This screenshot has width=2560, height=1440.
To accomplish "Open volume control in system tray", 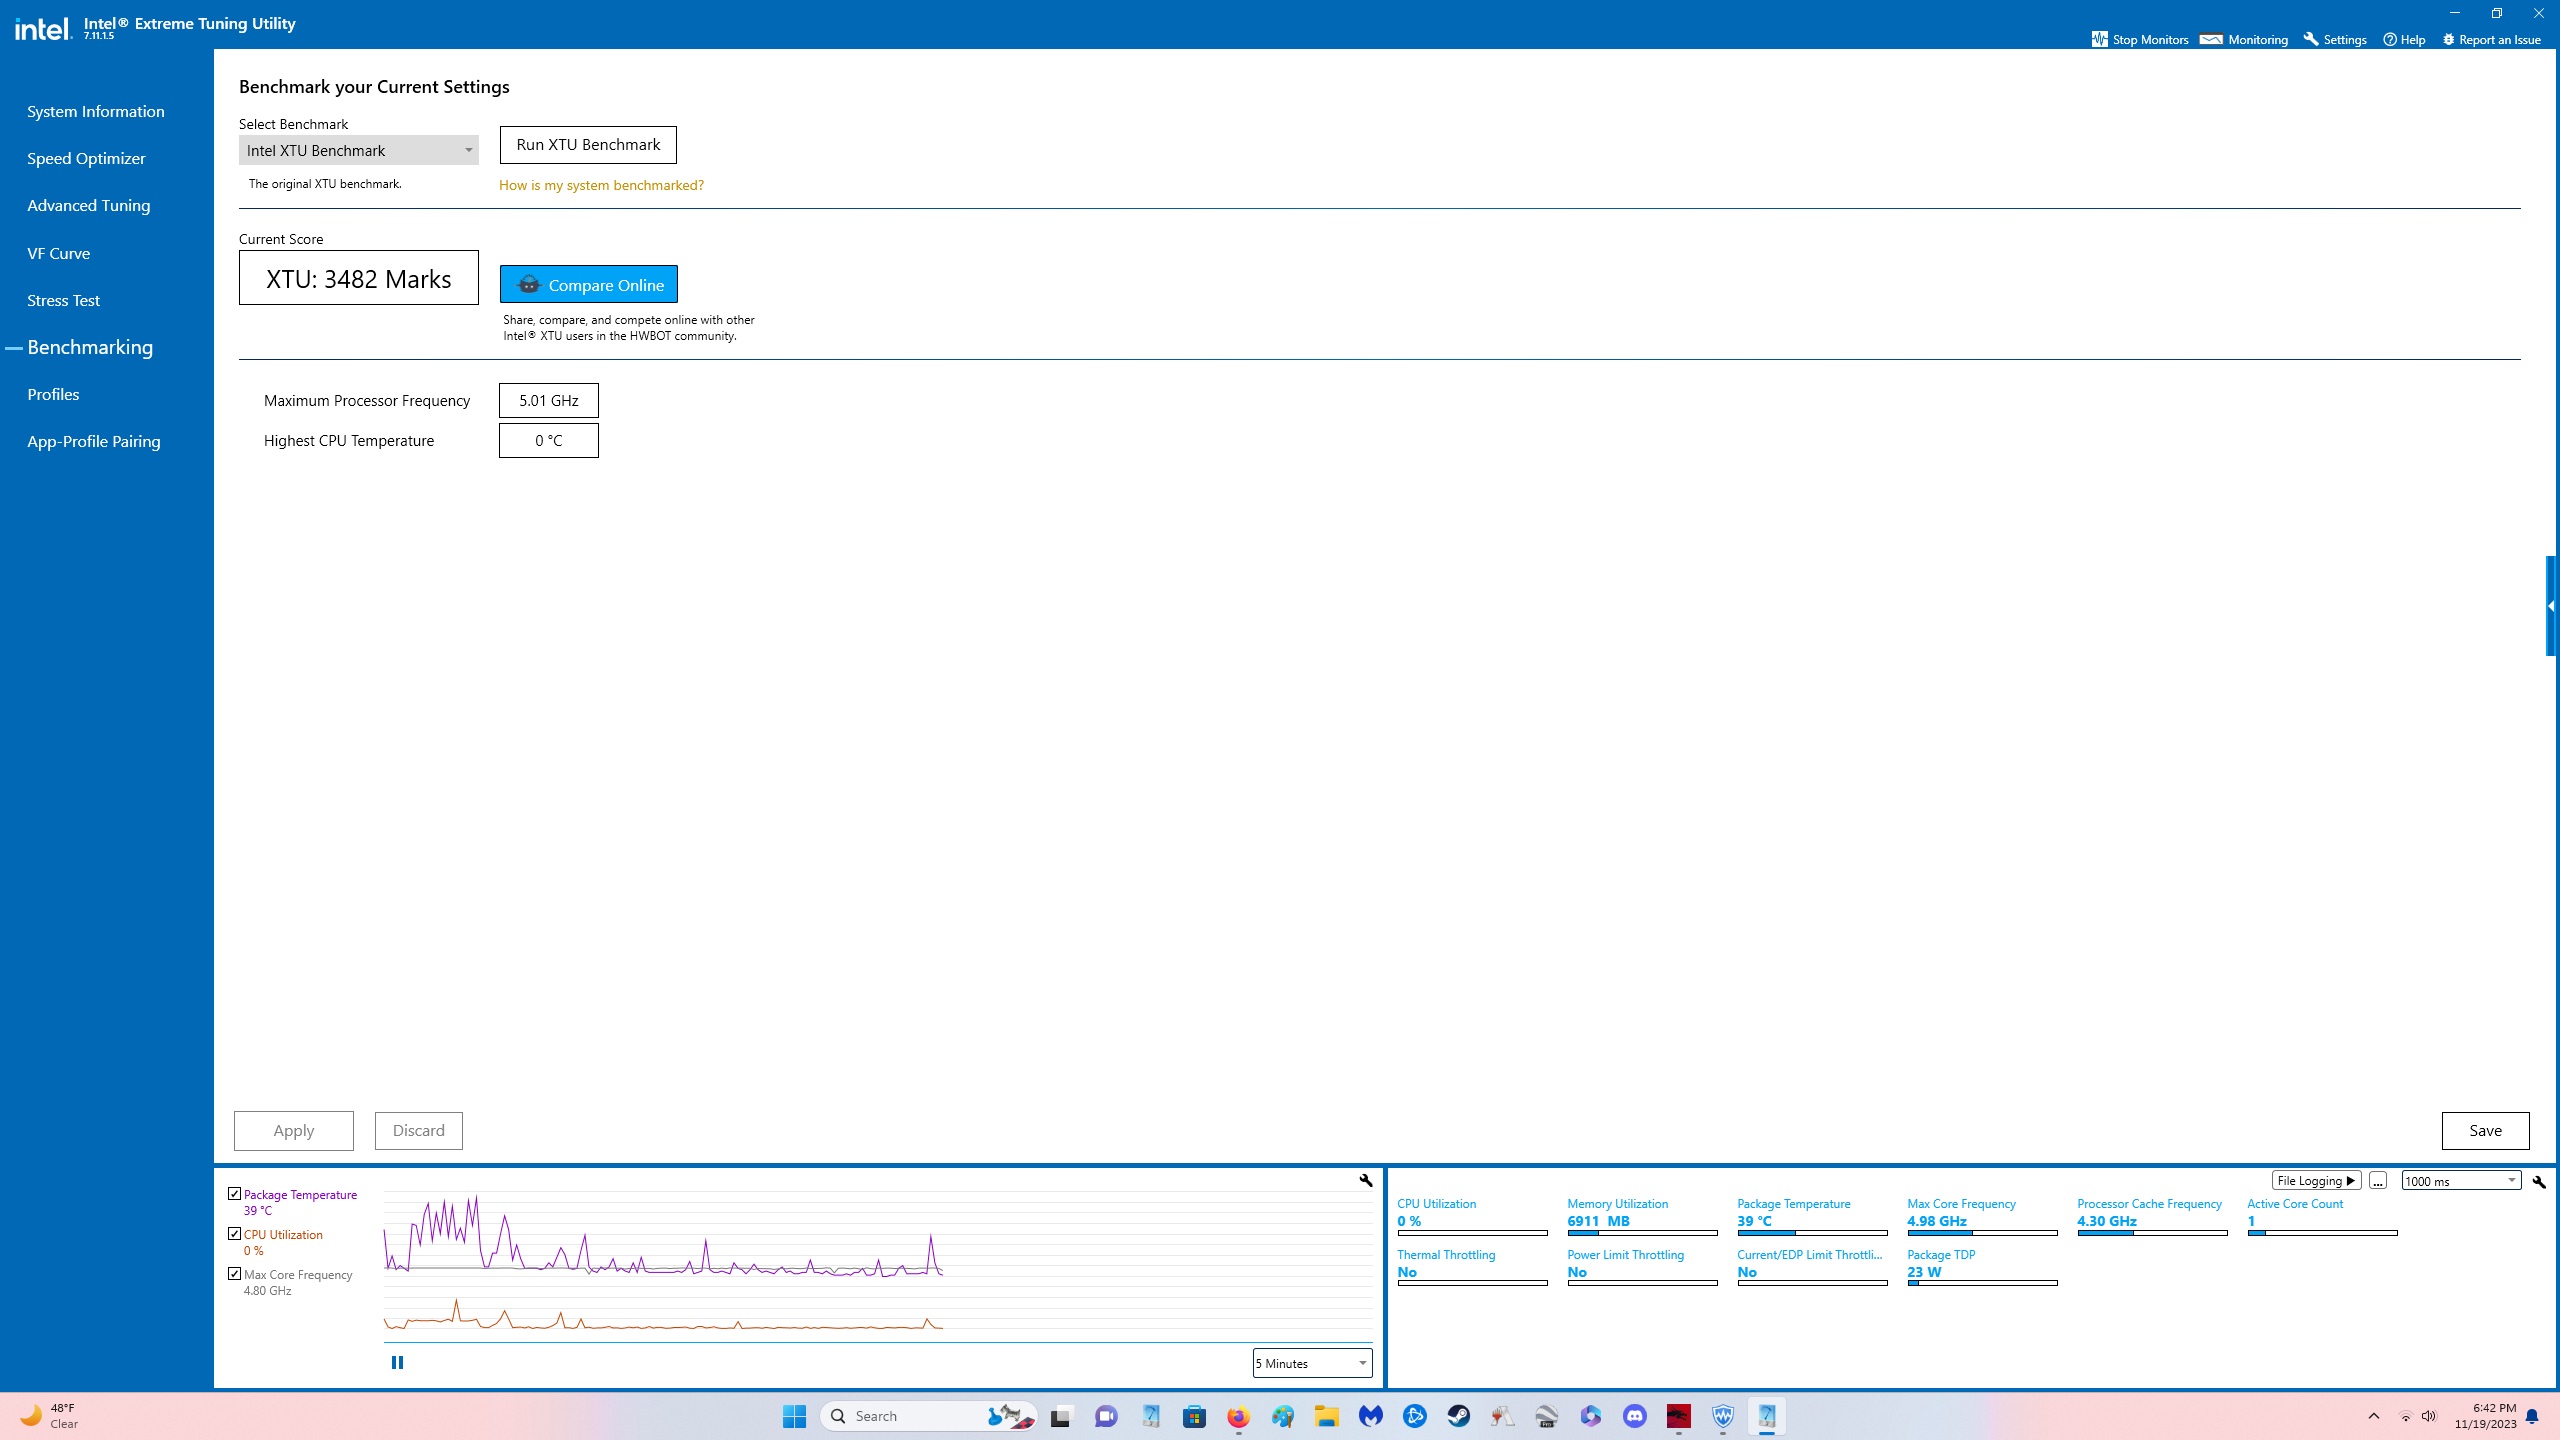I will [2428, 1416].
